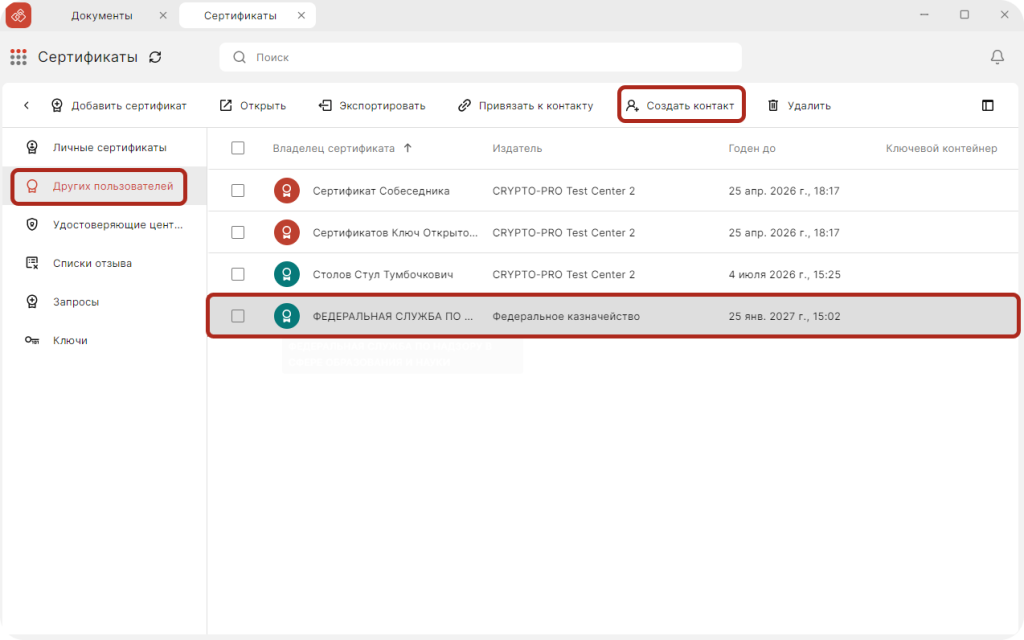Sort by Издатель column header

[x=517, y=148]
